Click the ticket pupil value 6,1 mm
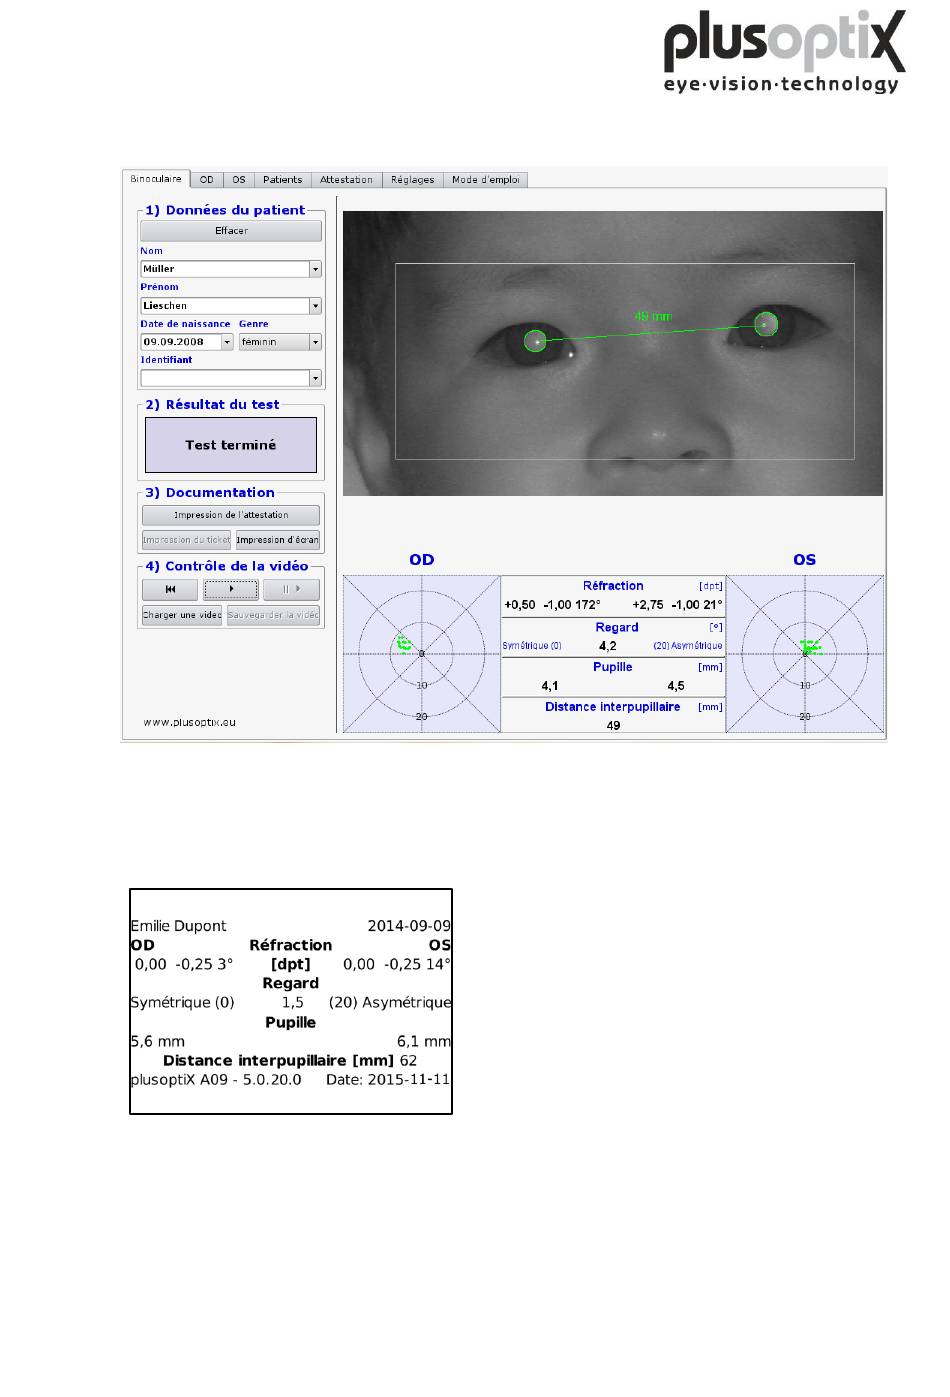This screenshot has width=950, height=1397. [x=424, y=1041]
